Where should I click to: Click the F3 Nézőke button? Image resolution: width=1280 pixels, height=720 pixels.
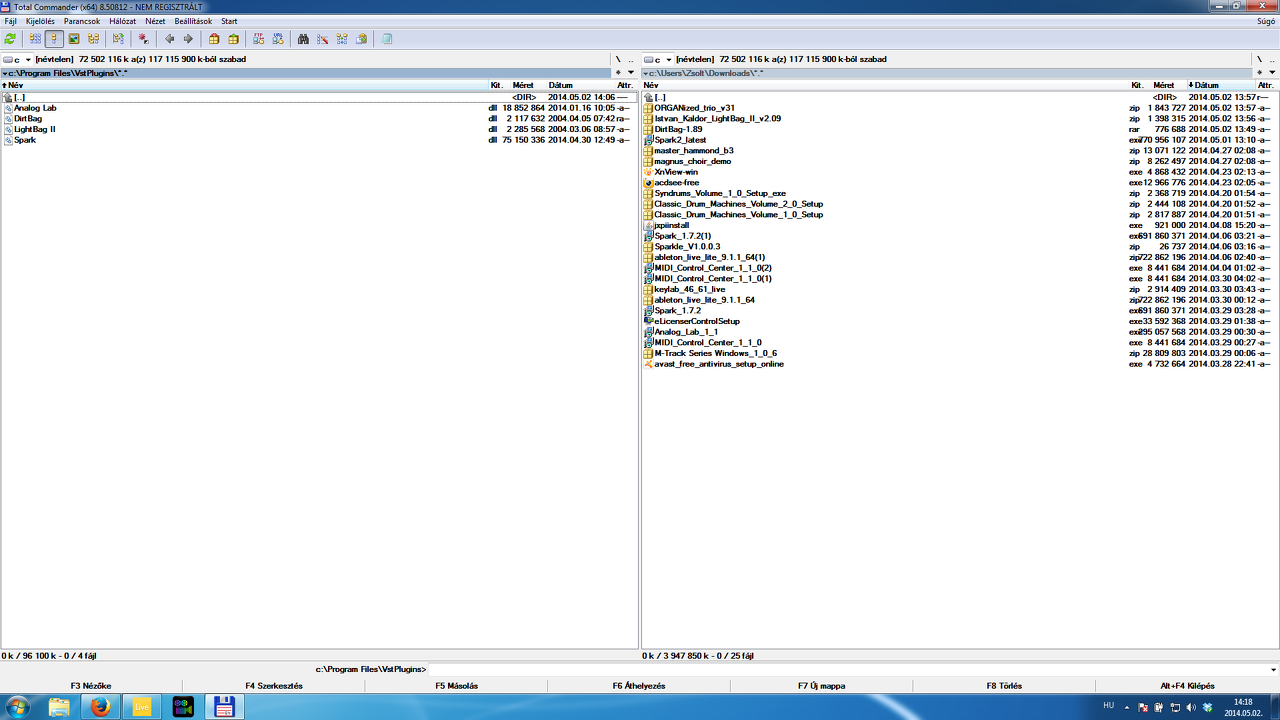pyautogui.click(x=91, y=686)
